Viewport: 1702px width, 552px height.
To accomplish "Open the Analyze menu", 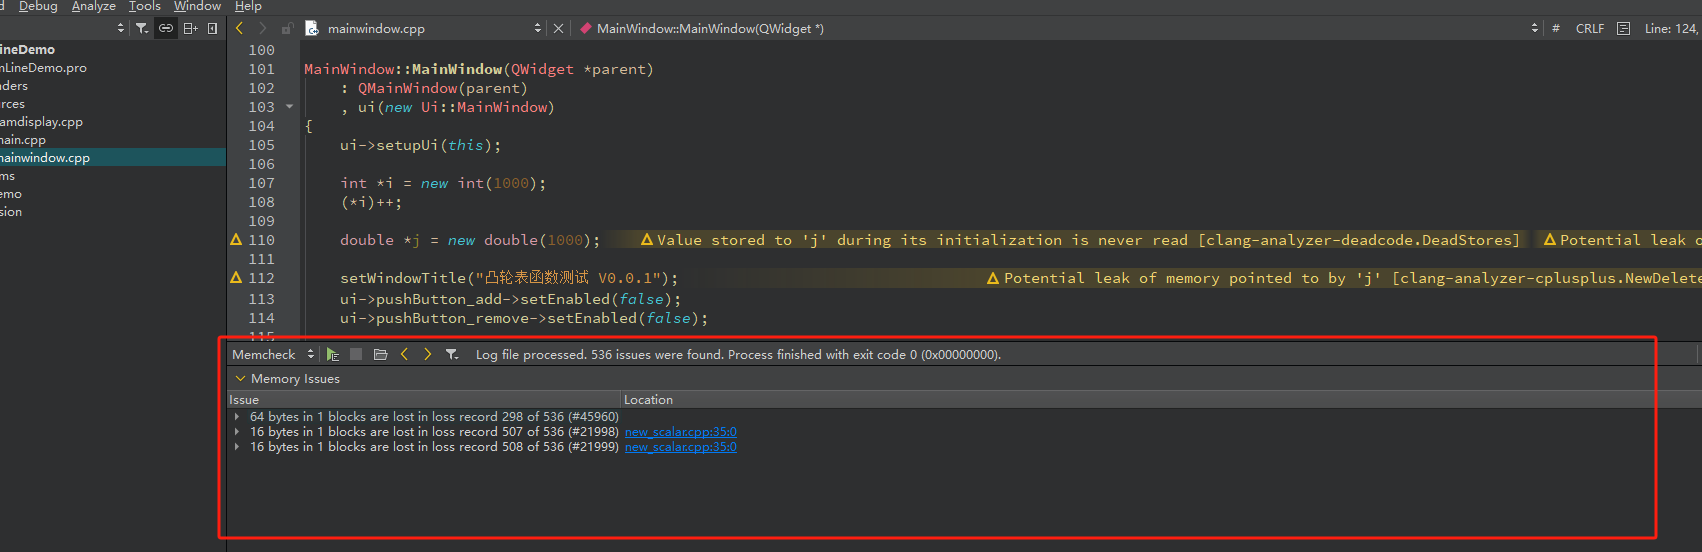I will pyautogui.click(x=94, y=6).
